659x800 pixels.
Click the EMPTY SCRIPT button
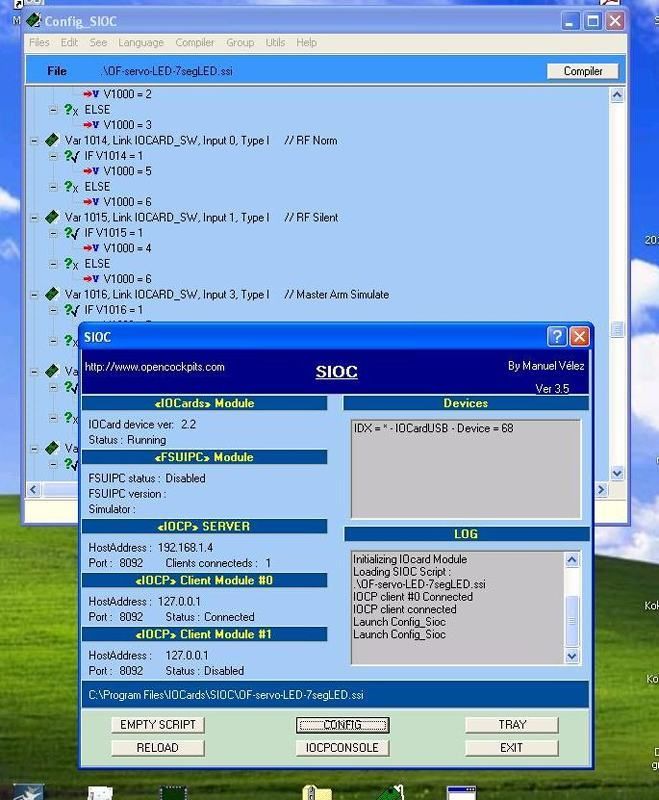pos(157,725)
